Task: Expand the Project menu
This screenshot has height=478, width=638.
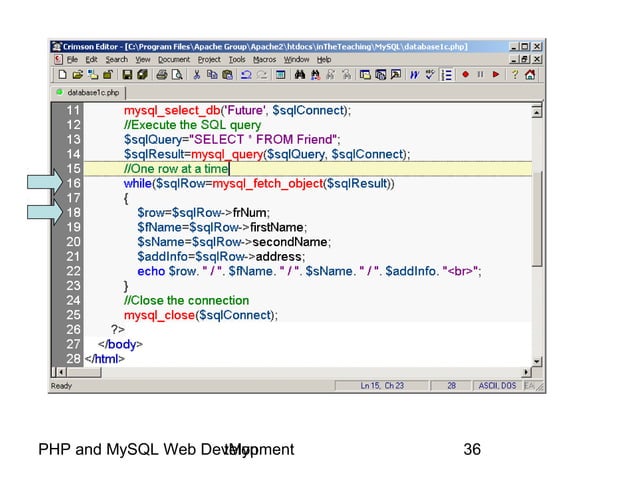Action: (x=208, y=60)
